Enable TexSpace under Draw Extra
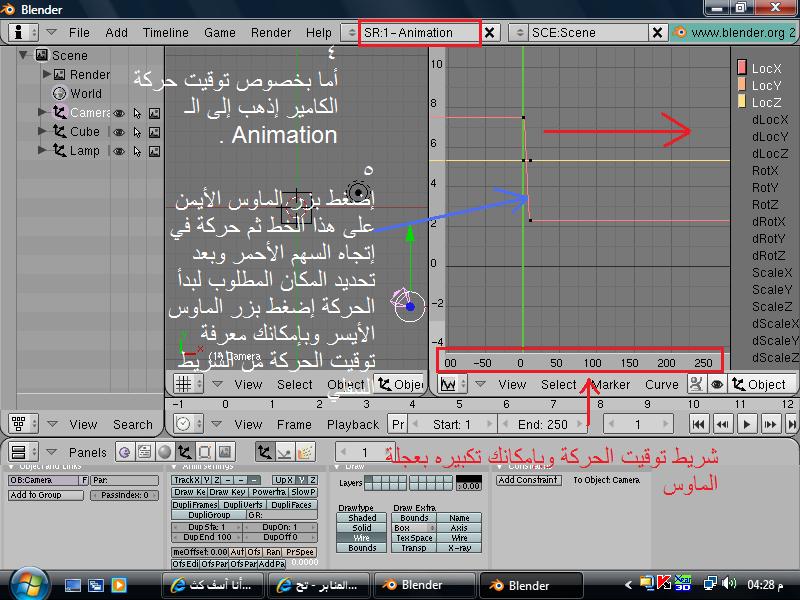The width and height of the screenshot is (800, 600). coord(414,538)
